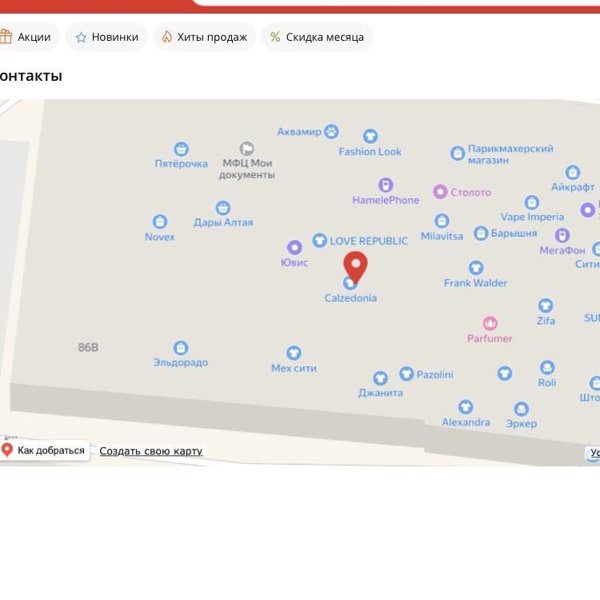Open the Скидка месяца chip
Image resolution: width=600 pixels, height=600 pixels.
point(317,37)
